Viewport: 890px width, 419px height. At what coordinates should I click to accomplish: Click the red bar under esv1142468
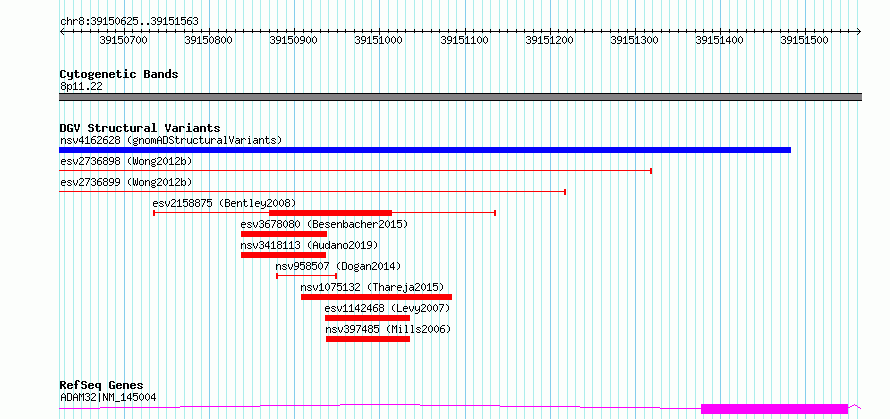(367, 318)
